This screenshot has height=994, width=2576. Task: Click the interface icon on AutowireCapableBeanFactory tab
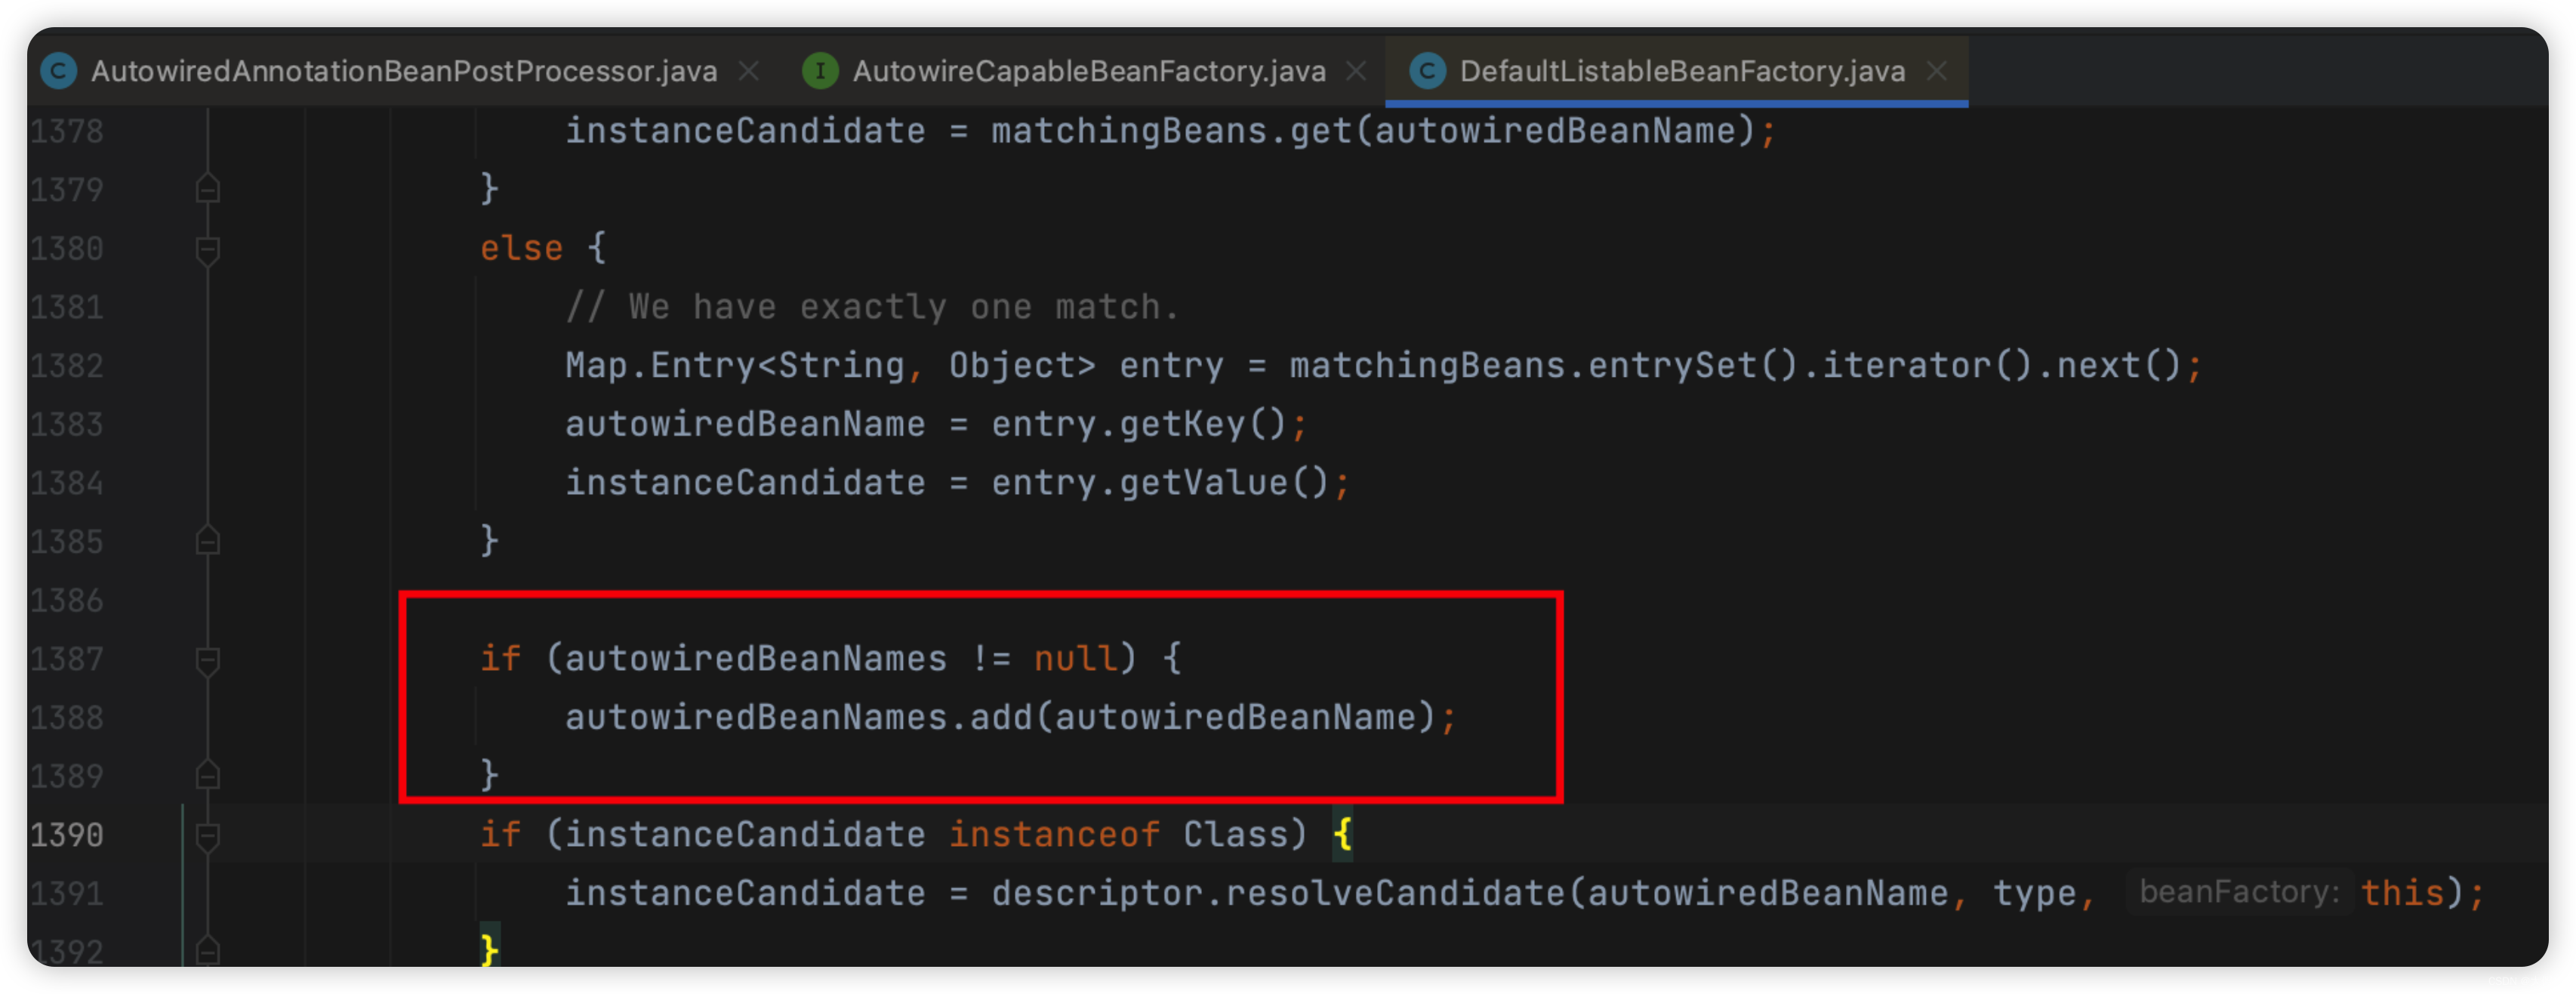point(820,71)
